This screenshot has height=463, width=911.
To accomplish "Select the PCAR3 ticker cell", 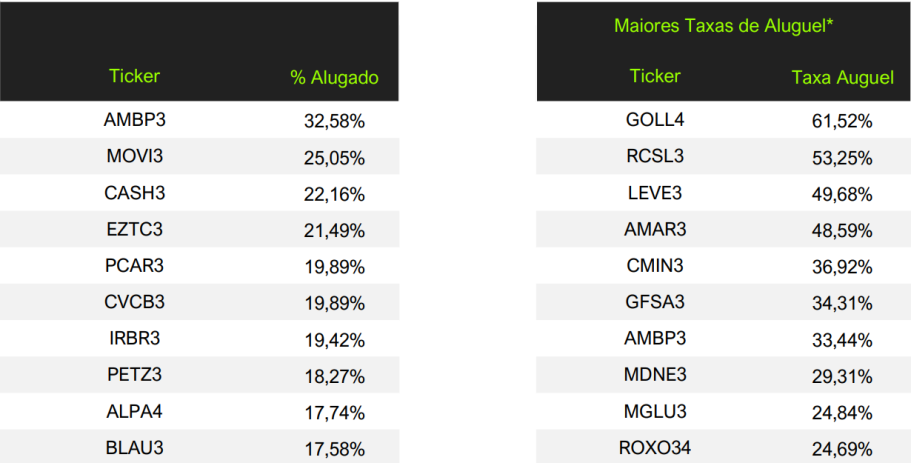I will click(134, 266).
